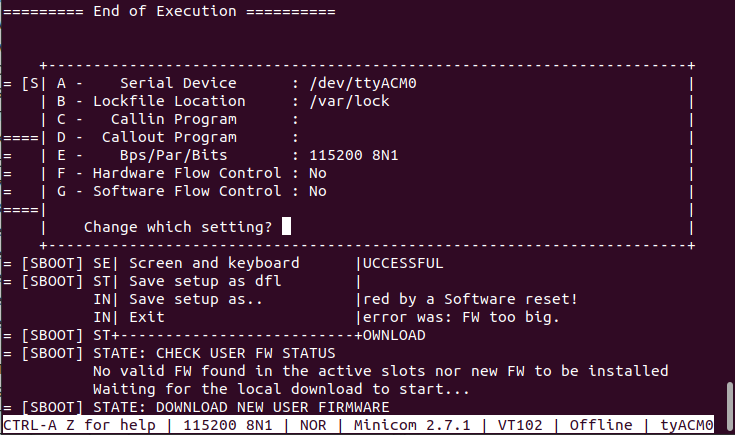
Task: Choose 'Save setup as..' menu entry
Action: [196, 299]
